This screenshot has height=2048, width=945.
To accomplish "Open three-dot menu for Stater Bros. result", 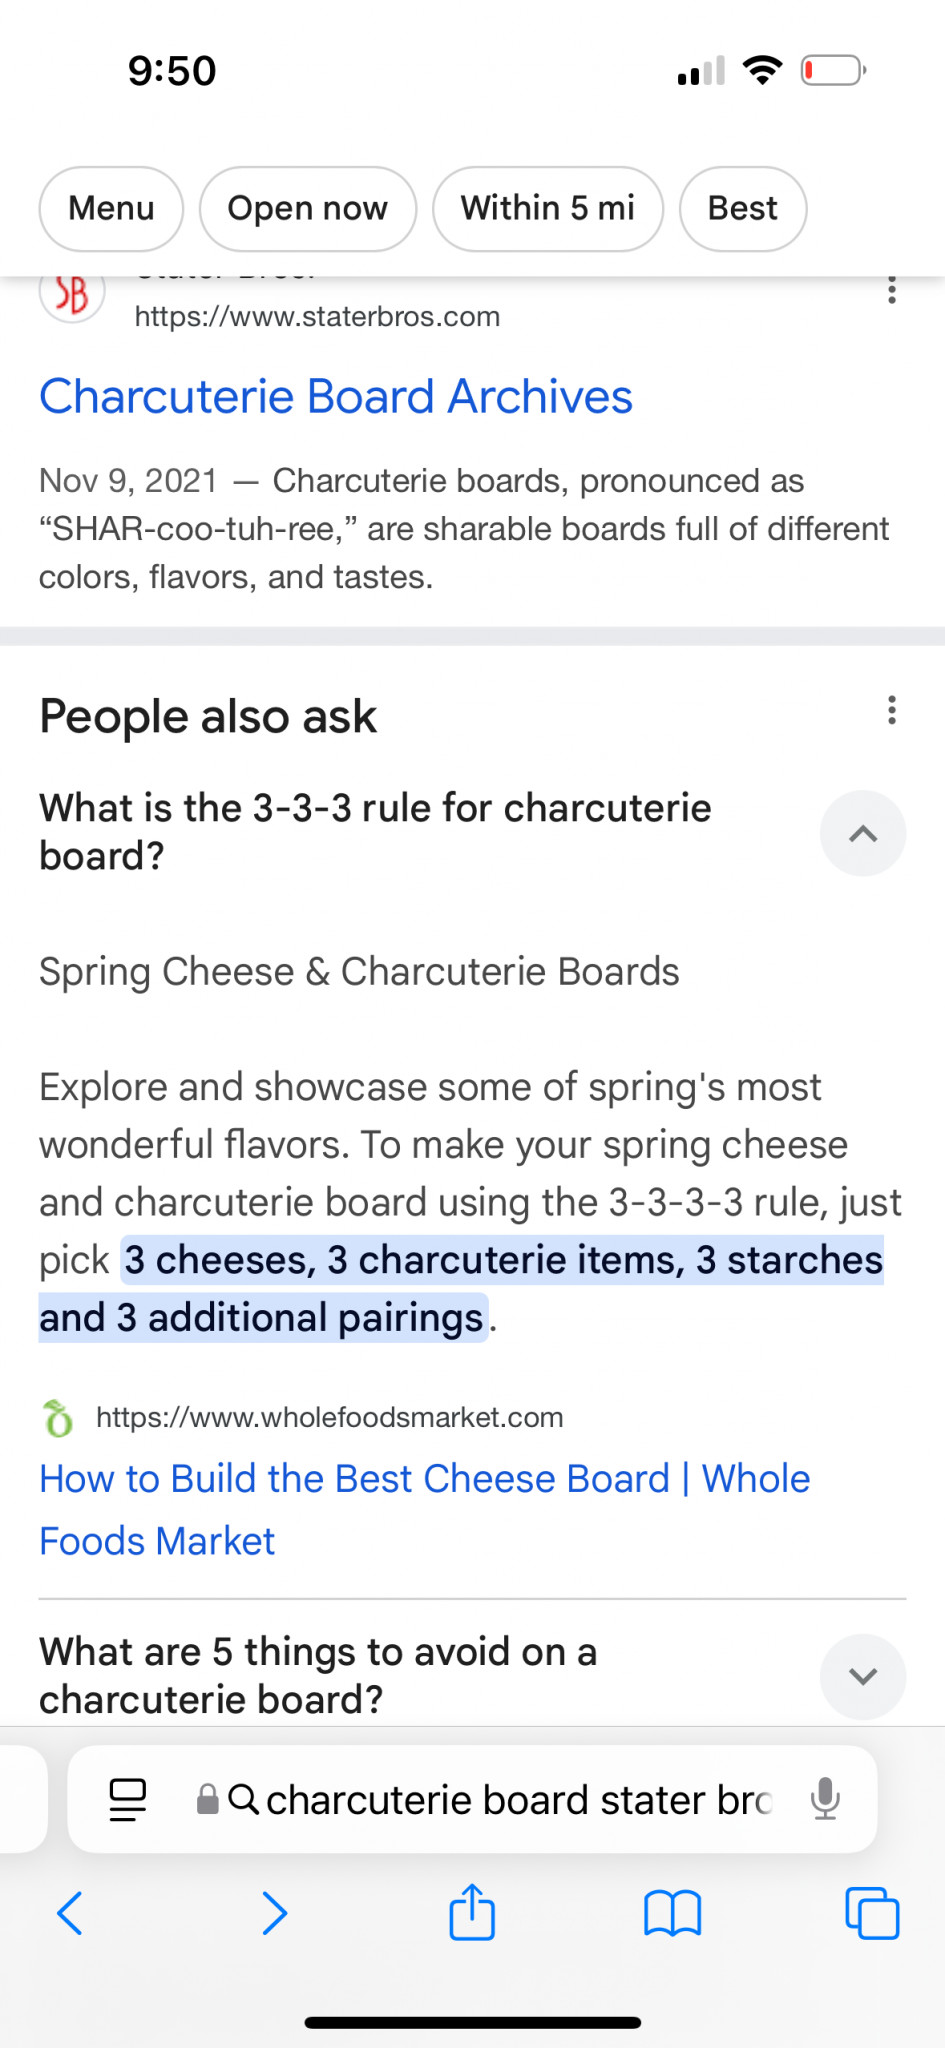I will coord(891,290).
